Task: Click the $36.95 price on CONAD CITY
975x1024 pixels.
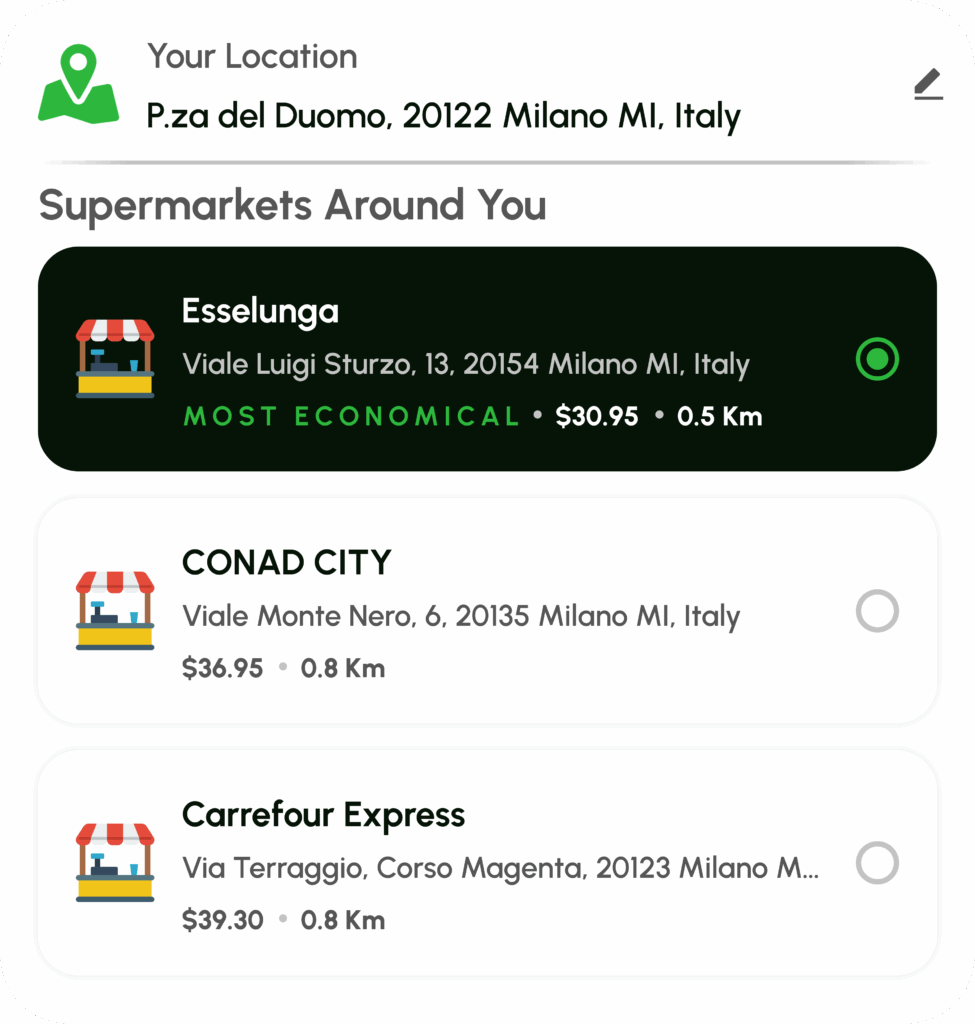Action: pyautogui.click(x=222, y=668)
